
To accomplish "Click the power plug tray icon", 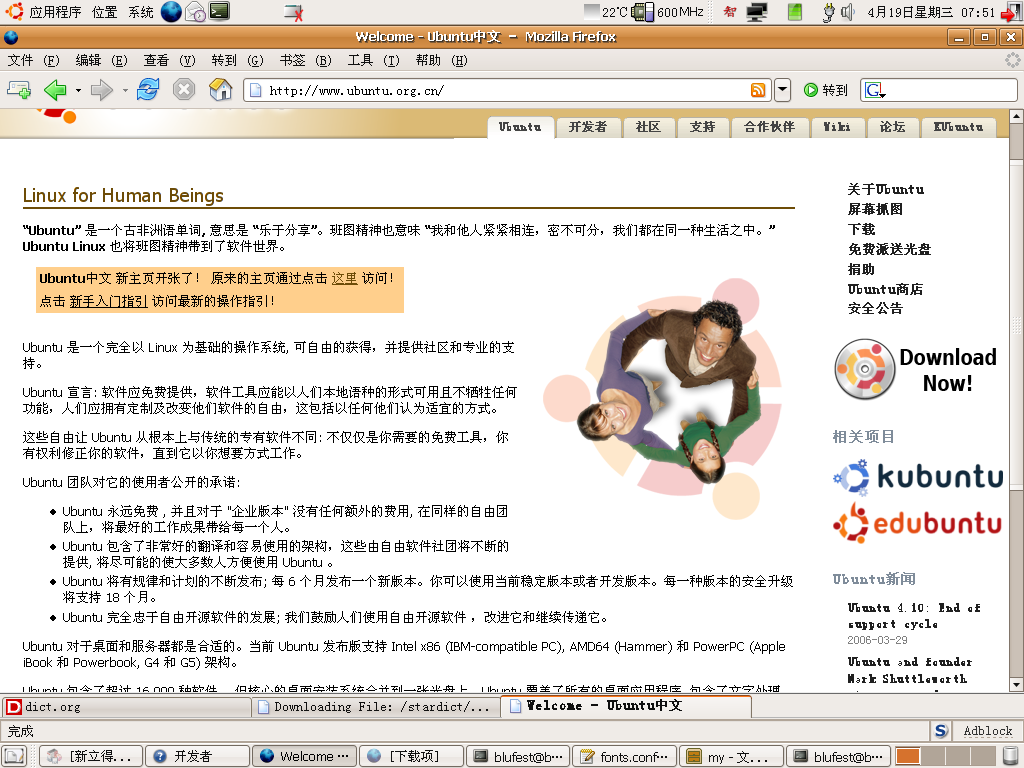I will tap(828, 12).
